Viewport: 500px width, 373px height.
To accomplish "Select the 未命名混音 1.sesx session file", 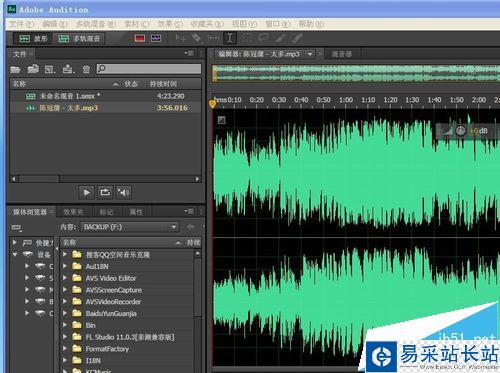I will (x=106, y=96).
